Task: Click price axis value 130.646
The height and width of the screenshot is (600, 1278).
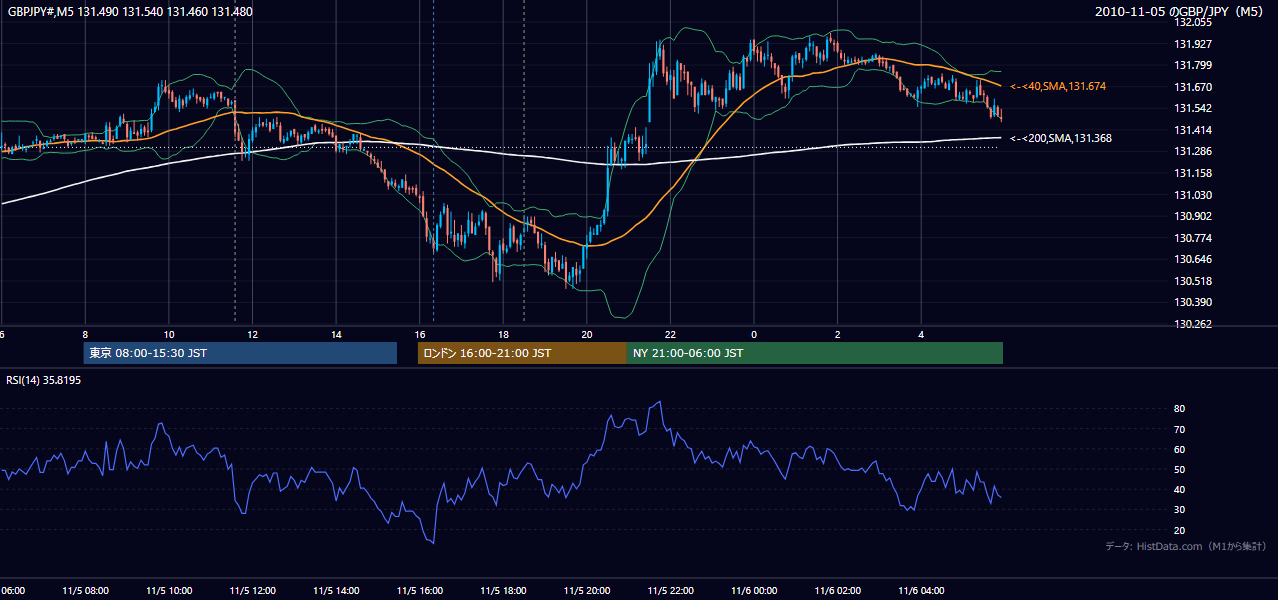Action: (x=1193, y=259)
